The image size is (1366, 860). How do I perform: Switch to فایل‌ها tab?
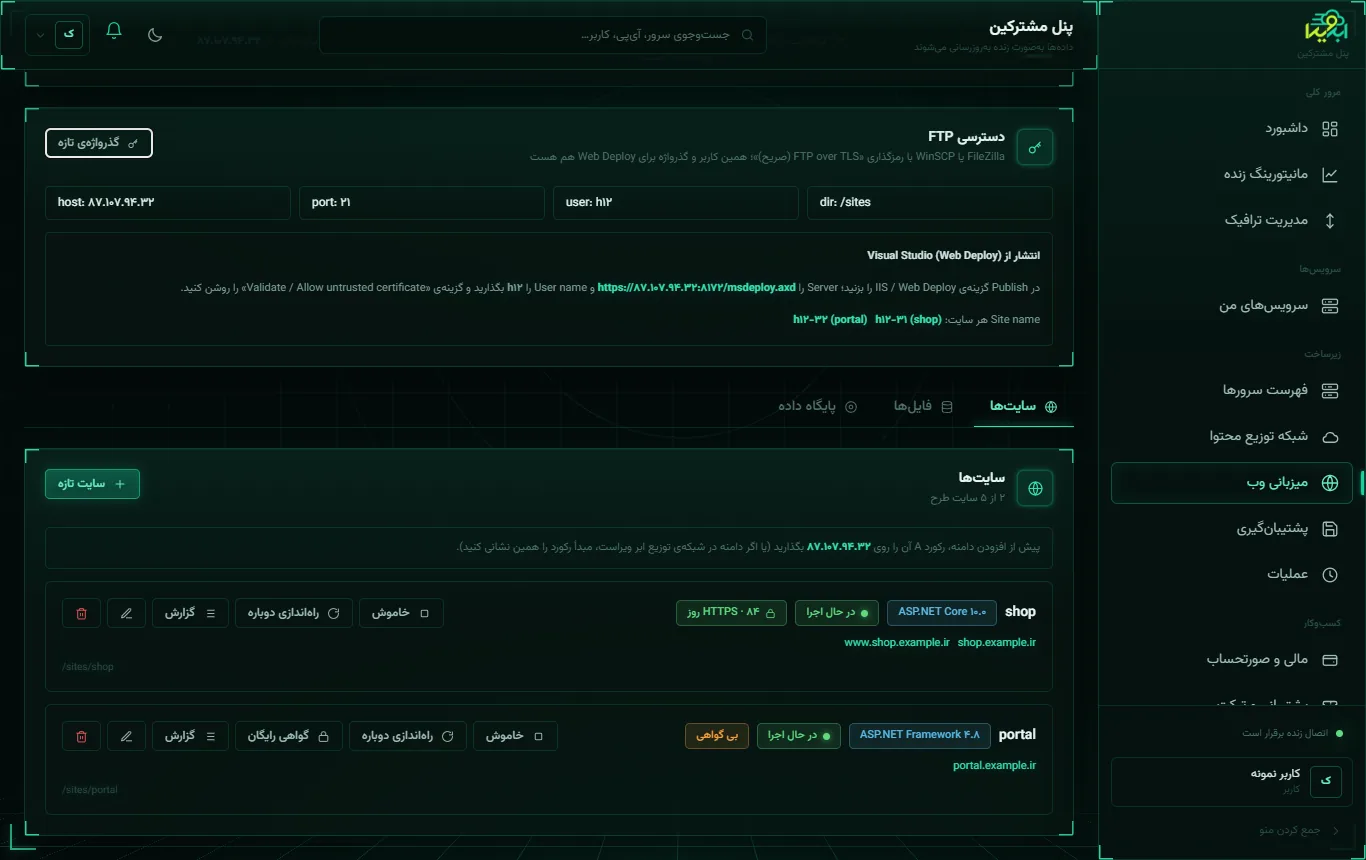coord(923,406)
